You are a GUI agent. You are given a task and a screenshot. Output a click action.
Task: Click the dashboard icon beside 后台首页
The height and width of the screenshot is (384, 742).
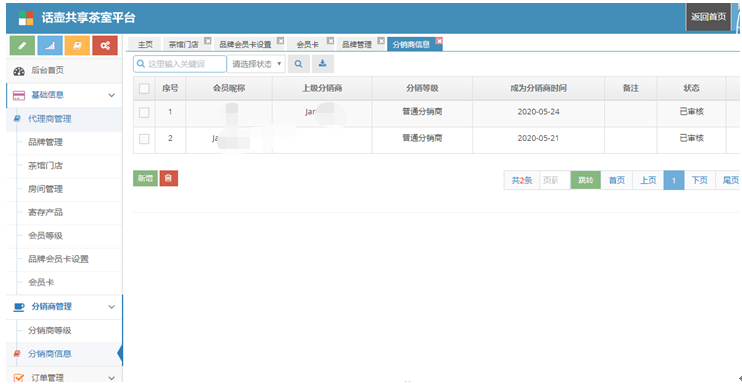(19, 71)
